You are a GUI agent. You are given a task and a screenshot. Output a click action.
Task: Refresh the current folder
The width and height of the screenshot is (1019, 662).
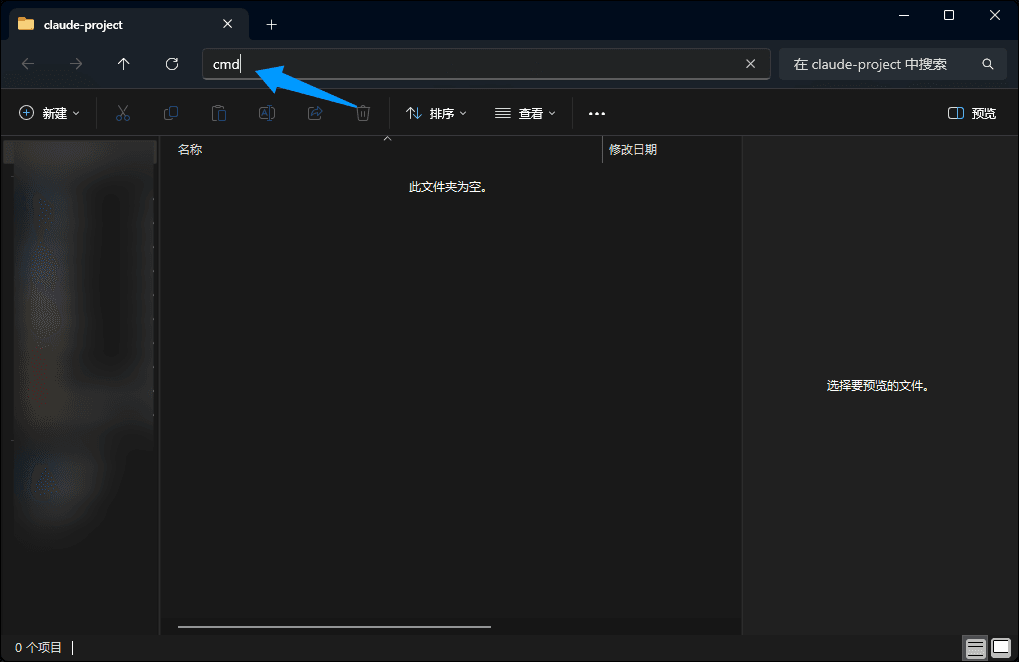click(172, 64)
